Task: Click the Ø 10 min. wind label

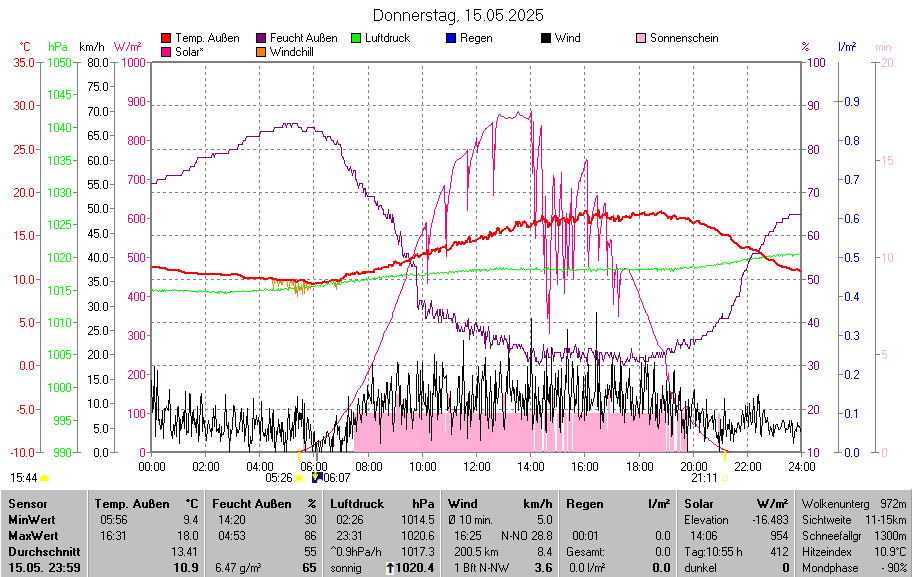Action: coord(470,520)
